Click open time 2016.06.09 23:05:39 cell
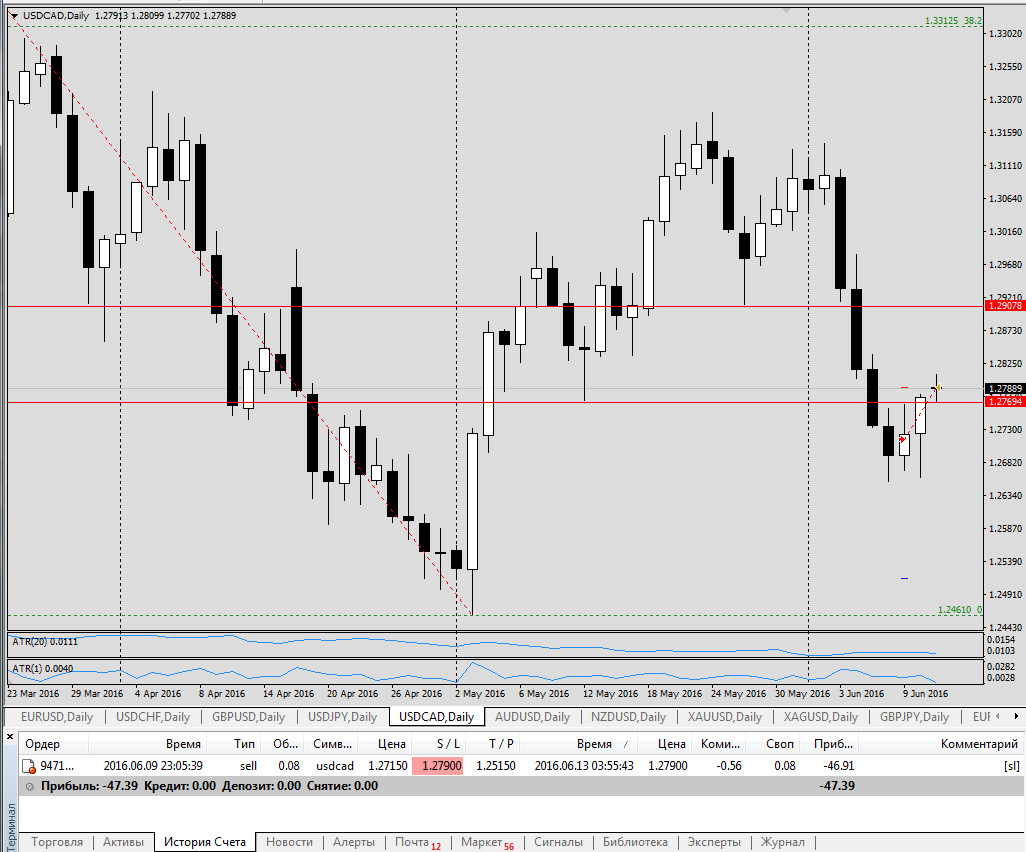This screenshot has width=1026, height=852. (153, 766)
